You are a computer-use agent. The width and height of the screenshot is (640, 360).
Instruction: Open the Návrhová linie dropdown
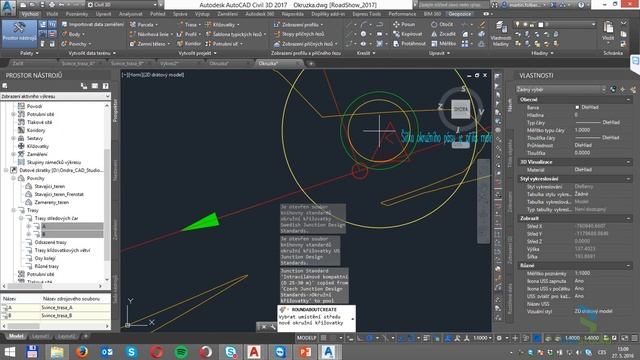[151, 34]
